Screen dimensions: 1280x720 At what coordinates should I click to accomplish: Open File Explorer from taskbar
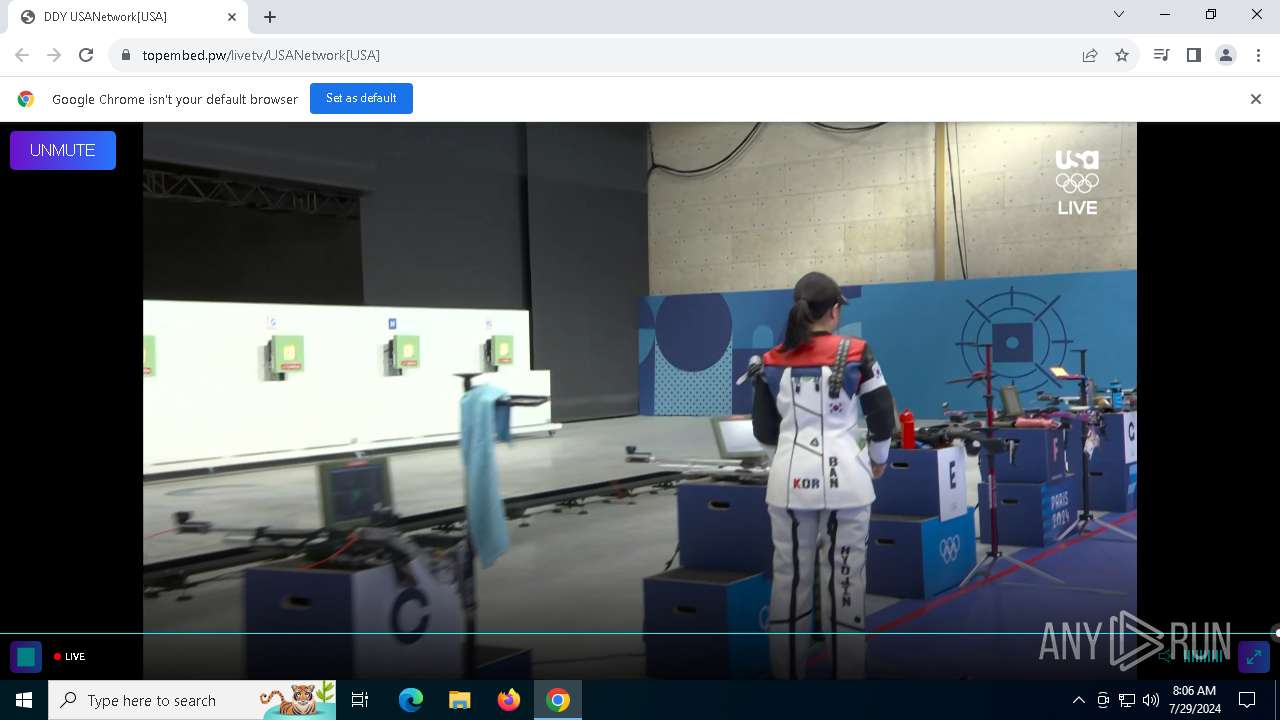click(459, 700)
